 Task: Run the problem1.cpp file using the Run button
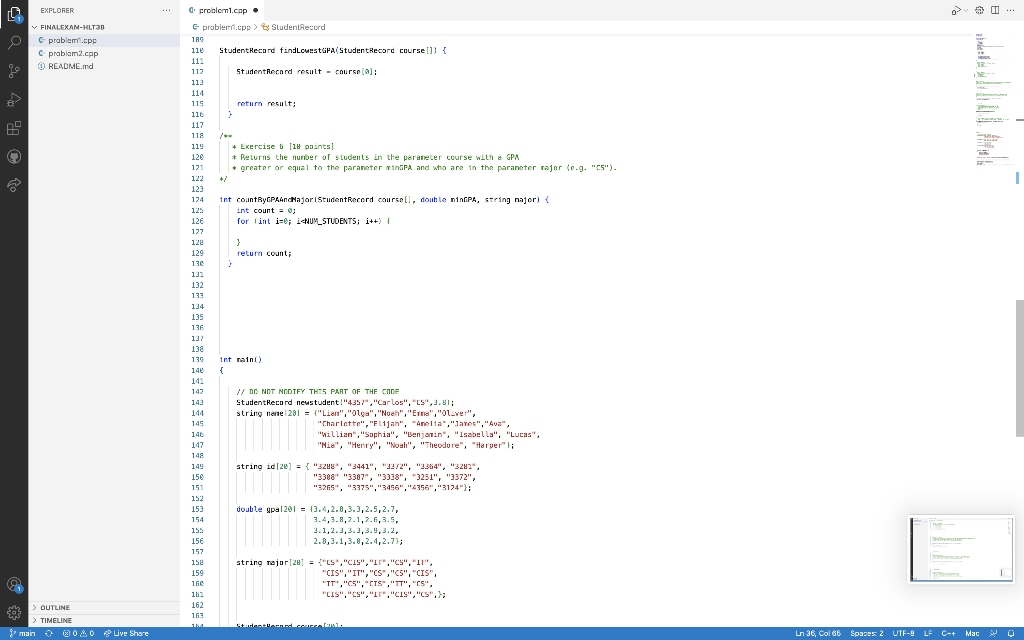point(955,8)
